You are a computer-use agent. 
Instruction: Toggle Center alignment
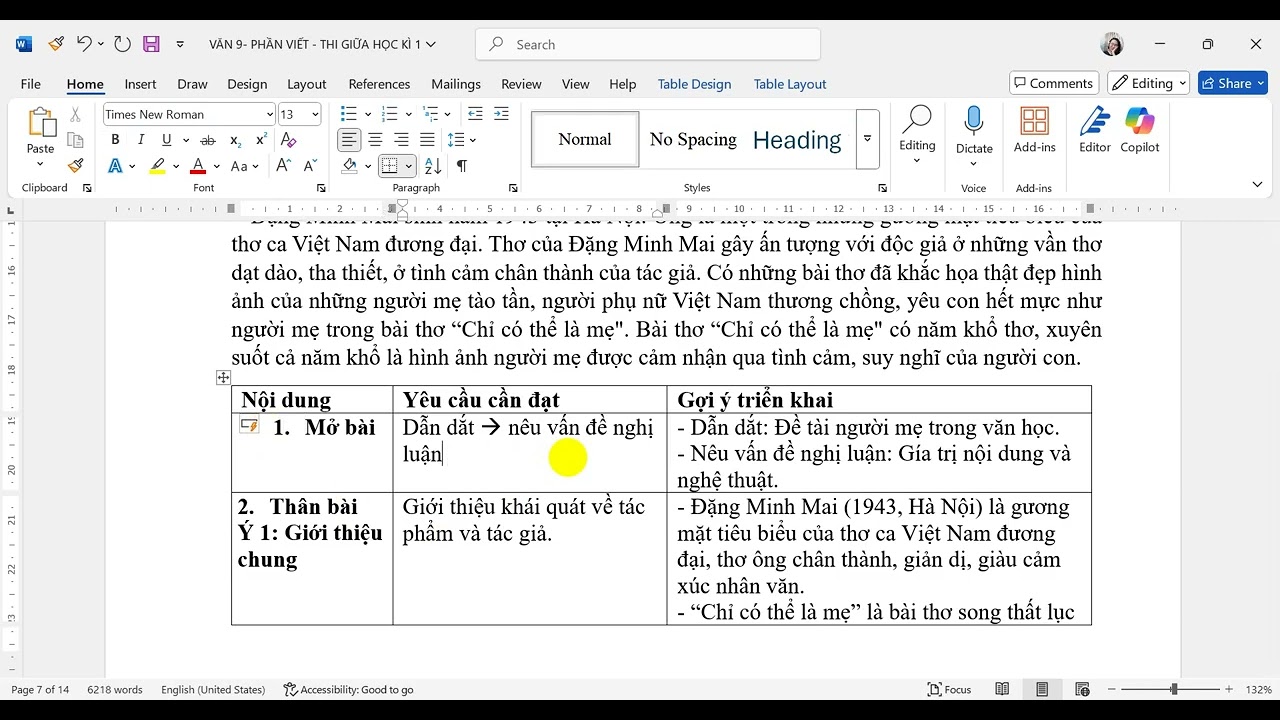[x=375, y=140]
